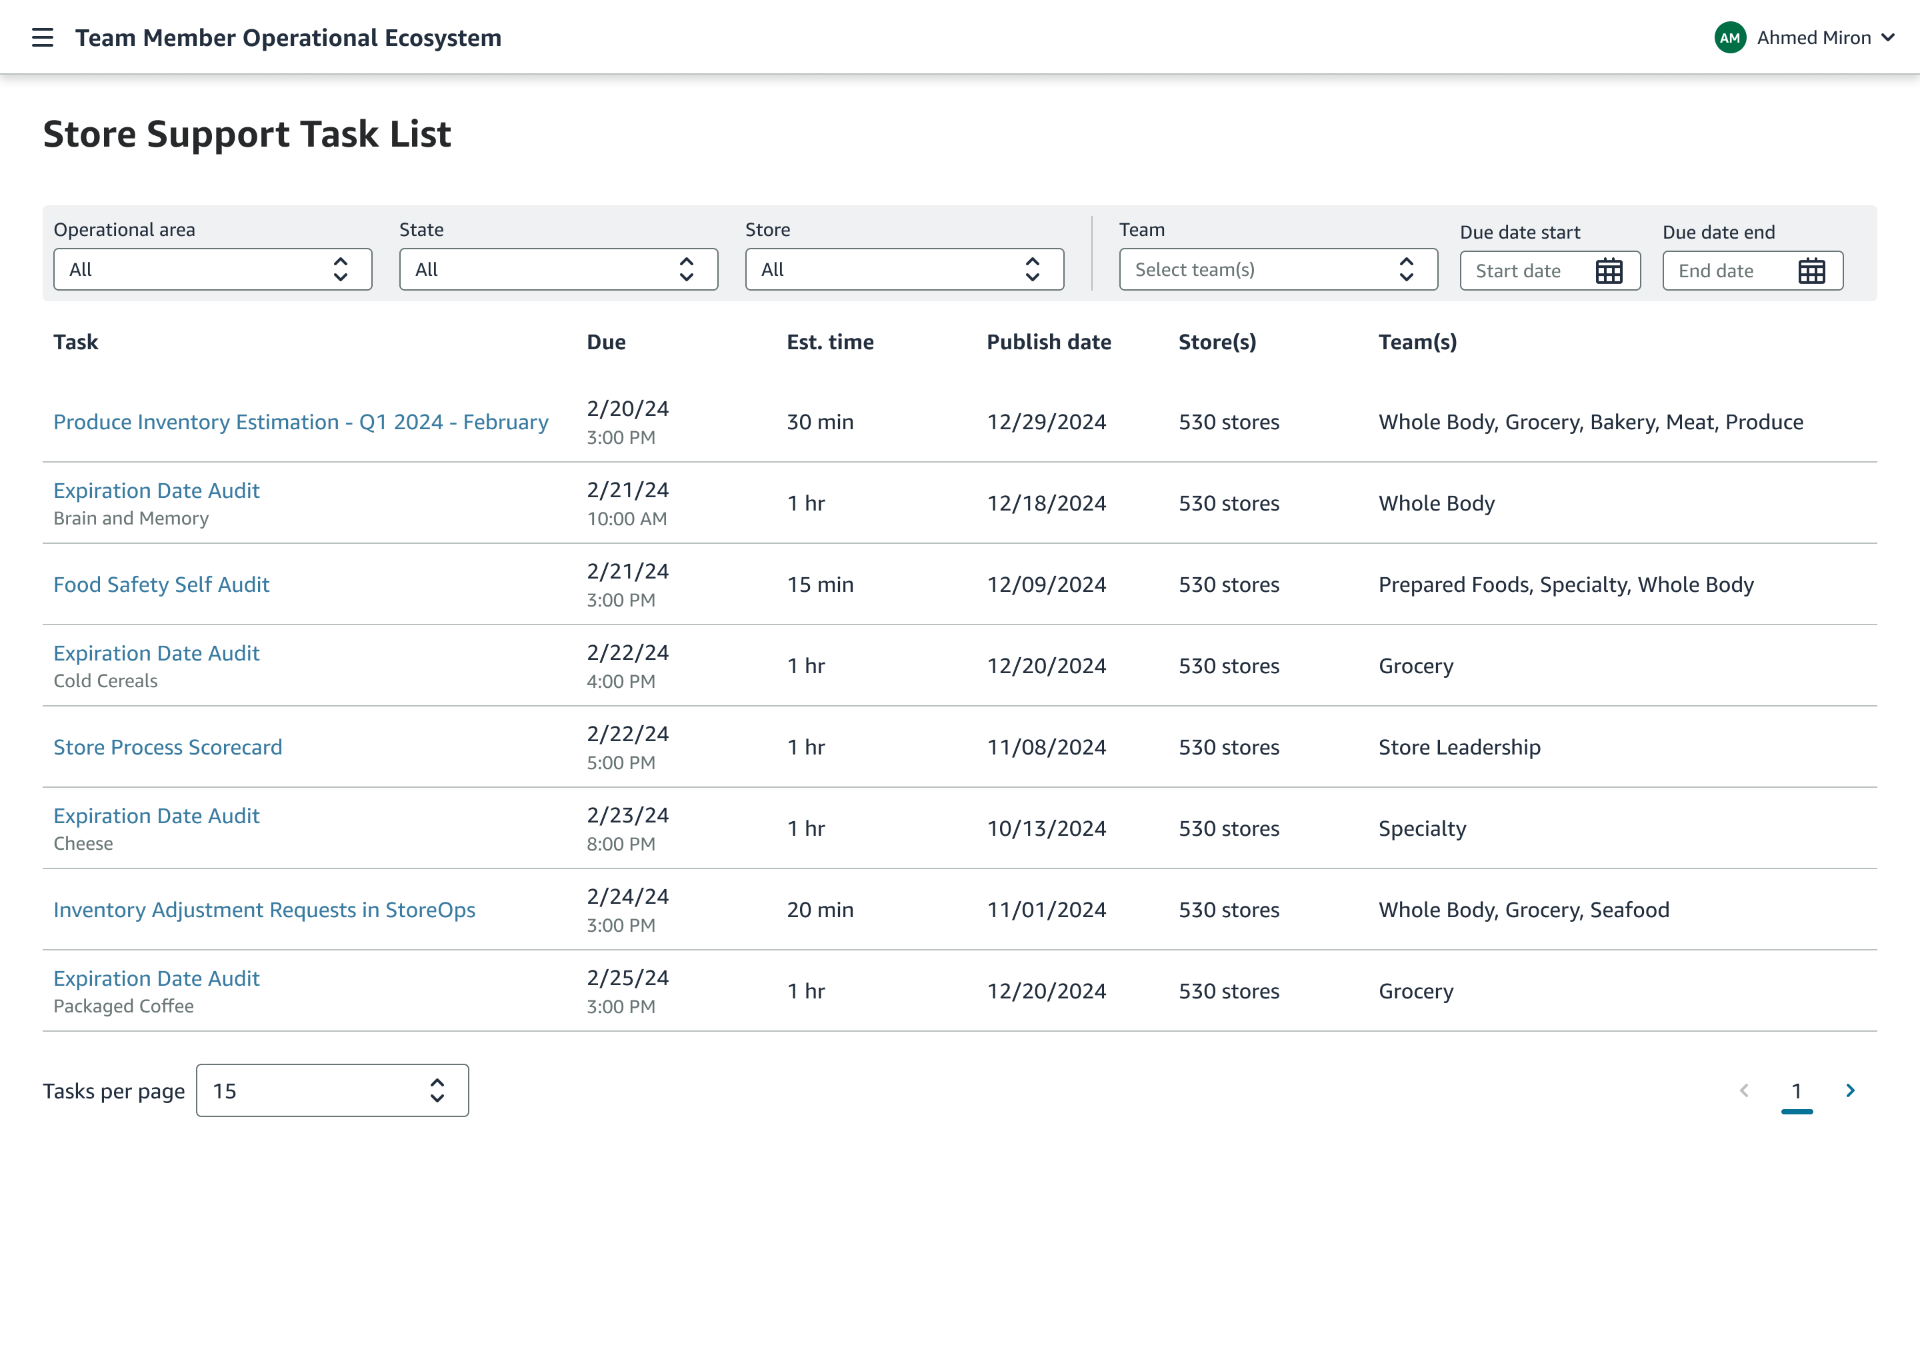Click the Task column header
Viewport: 1920px width, 1365px height.
tap(76, 342)
